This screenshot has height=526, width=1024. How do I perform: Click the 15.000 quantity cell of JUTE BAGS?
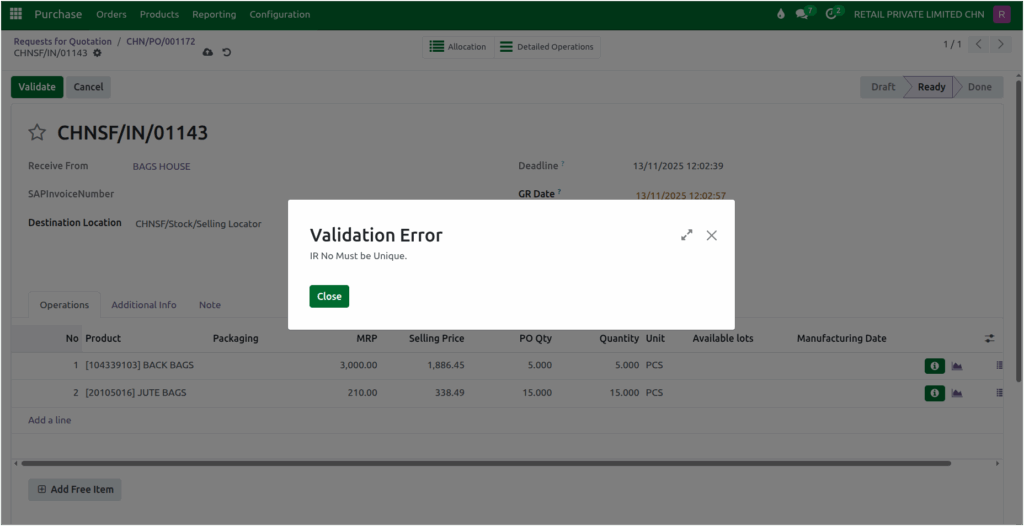coord(624,393)
